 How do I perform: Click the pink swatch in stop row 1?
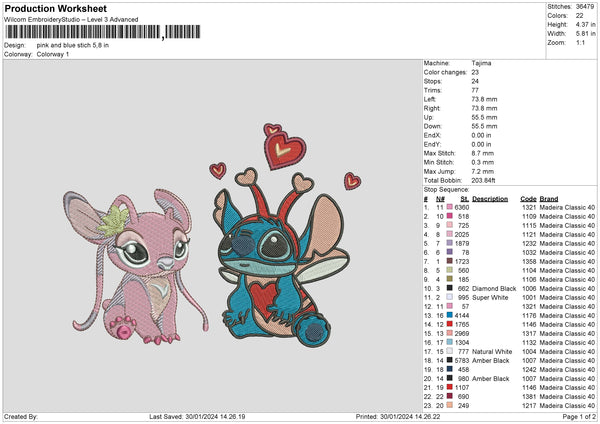[450, 207]
